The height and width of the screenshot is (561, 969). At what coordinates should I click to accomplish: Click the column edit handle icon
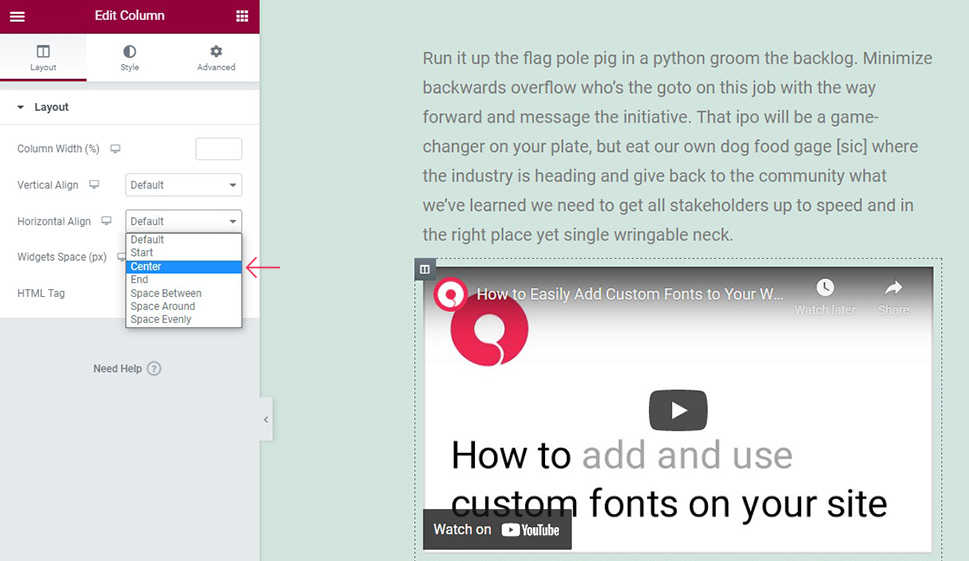[425, 269]
